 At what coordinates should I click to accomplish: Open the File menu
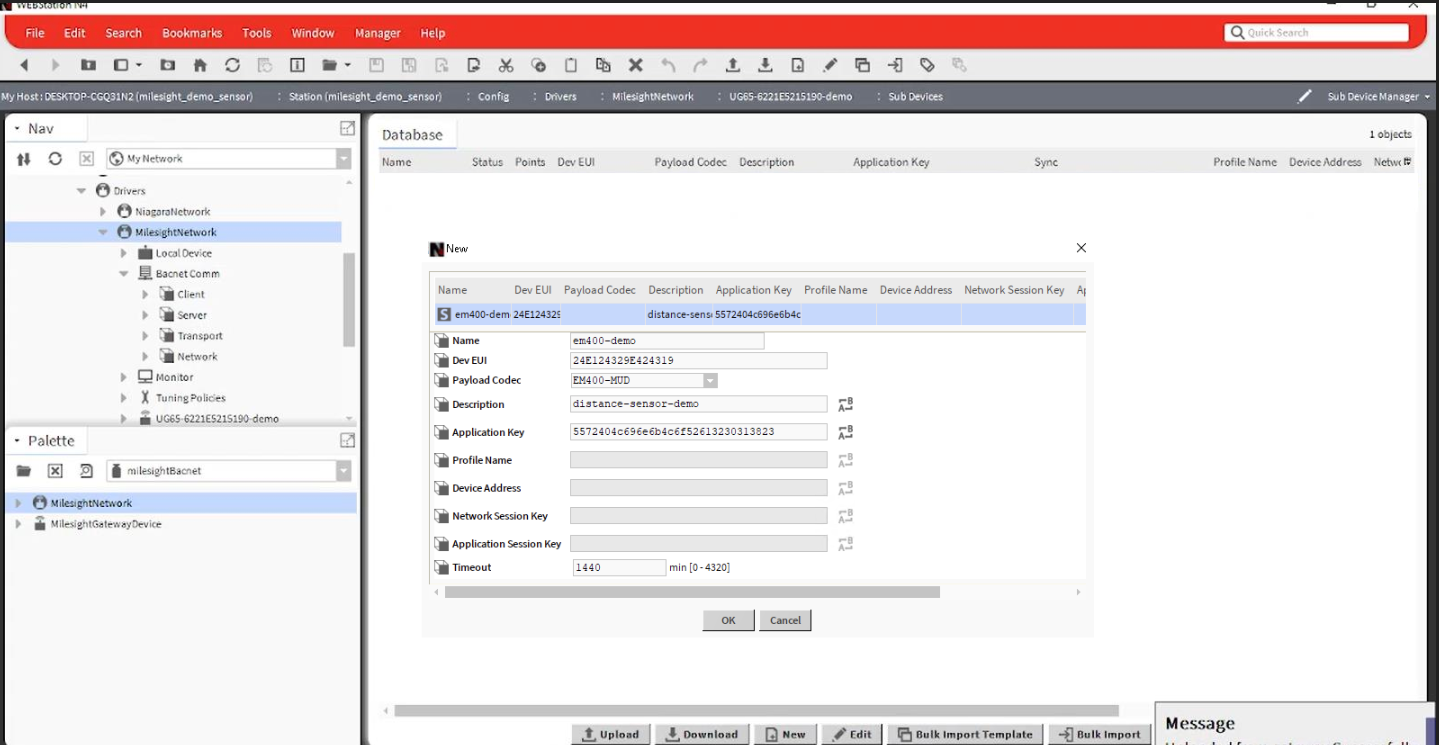(x=35, y=33)
